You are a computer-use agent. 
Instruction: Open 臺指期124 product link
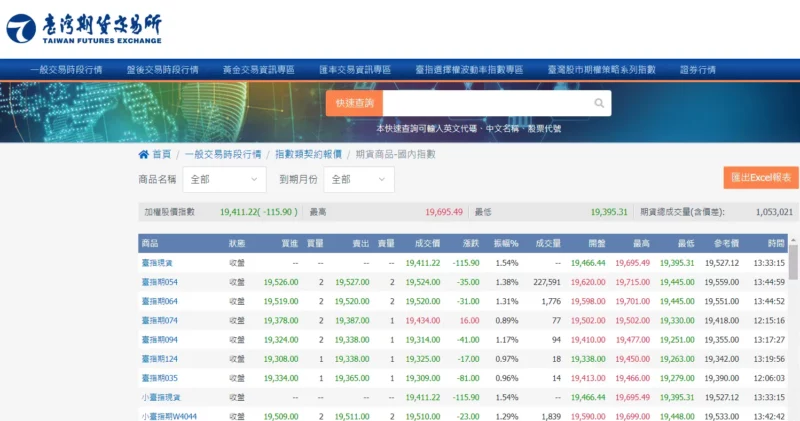(160, 359)
